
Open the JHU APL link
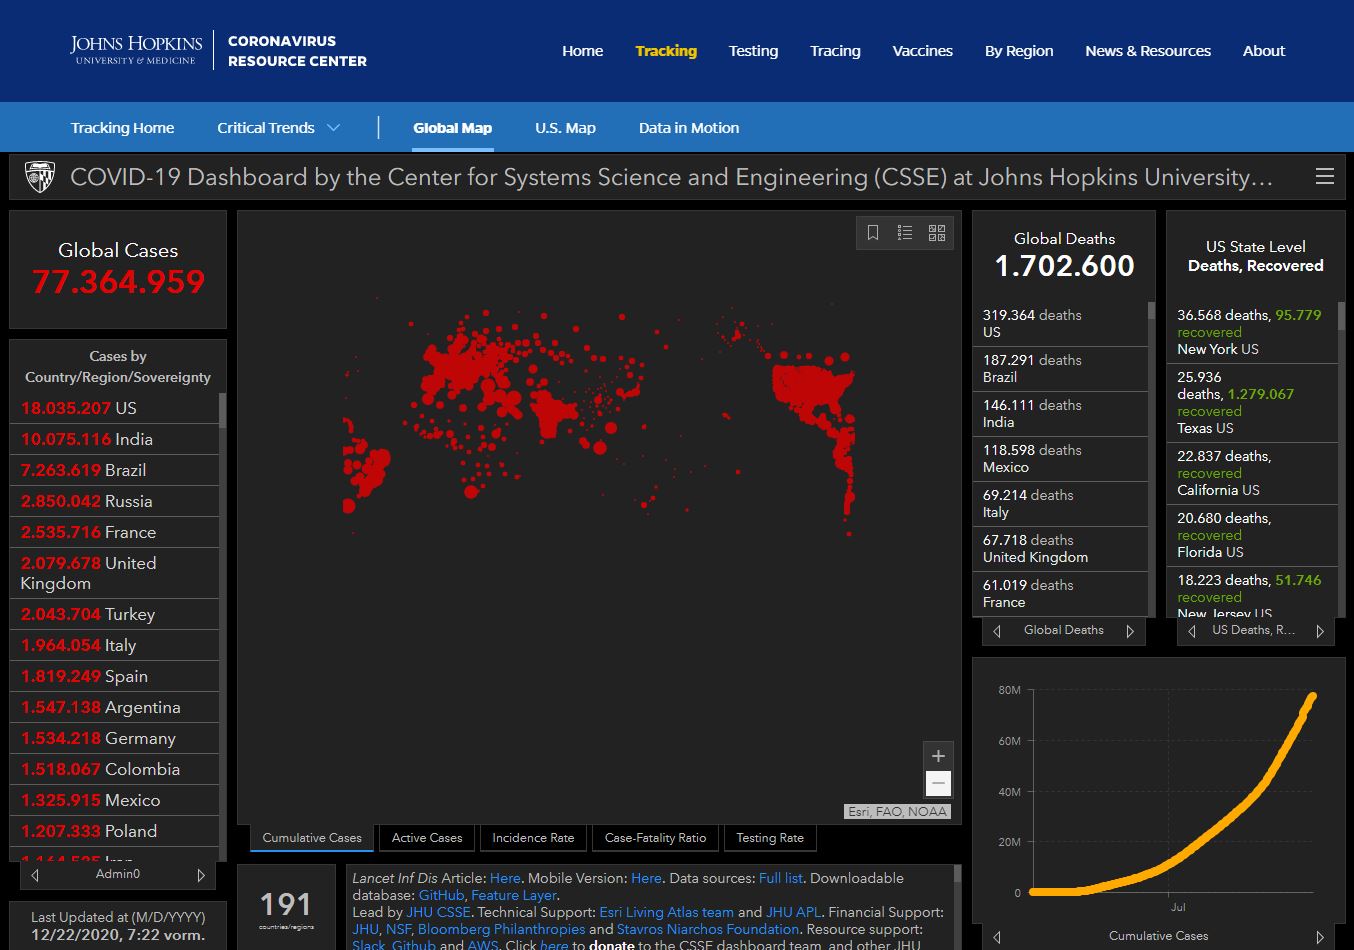(792, 912)
